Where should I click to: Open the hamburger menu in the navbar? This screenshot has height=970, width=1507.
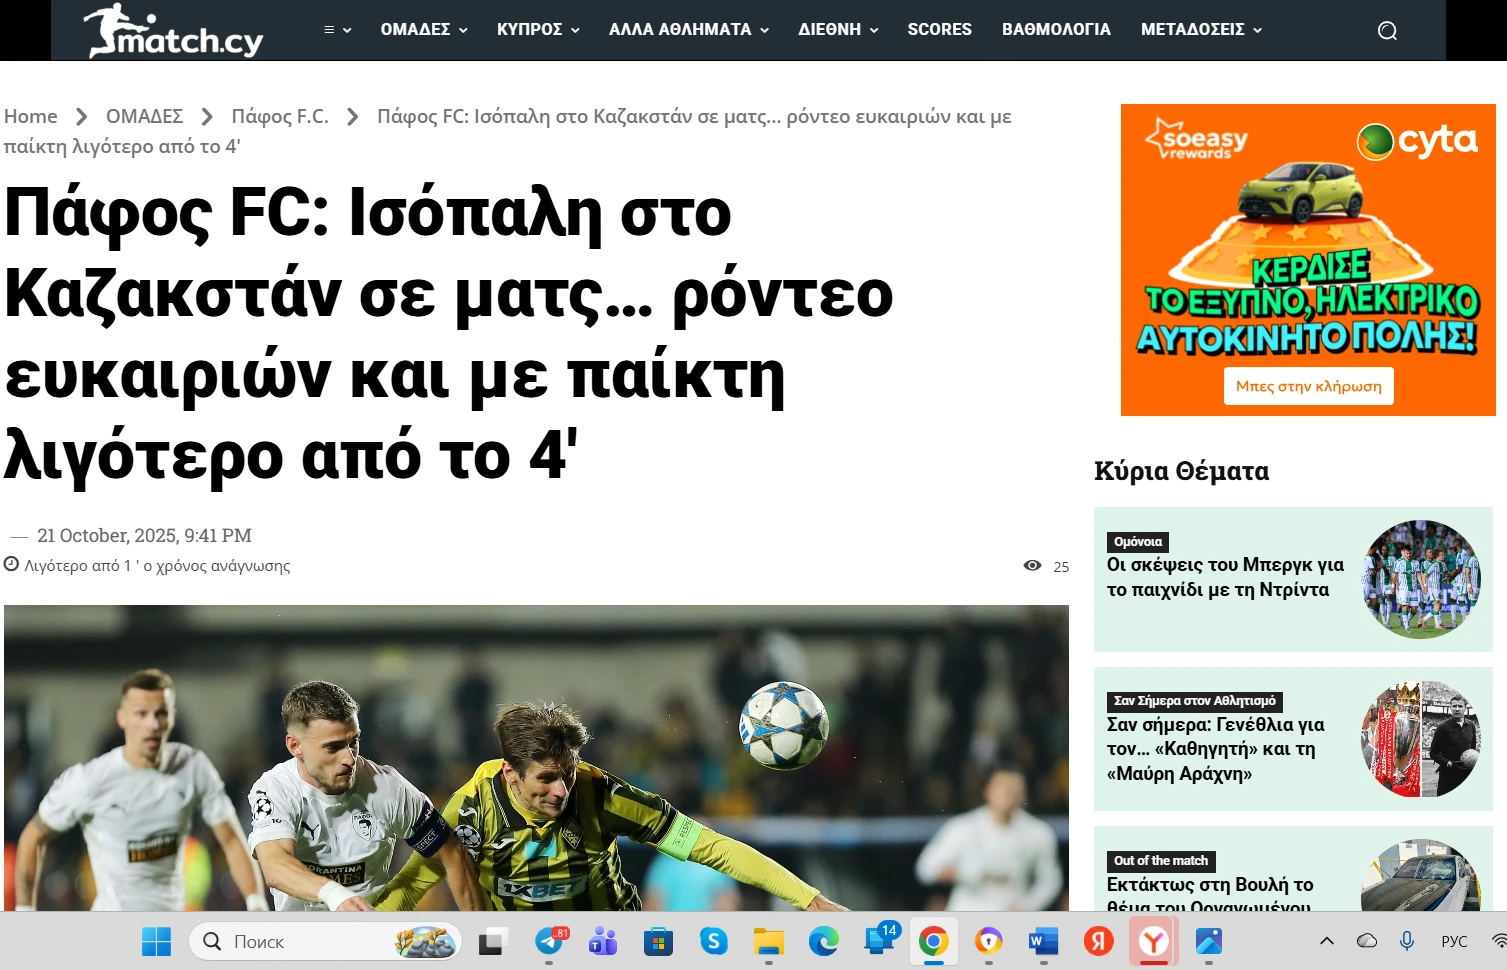coord(337,30)
